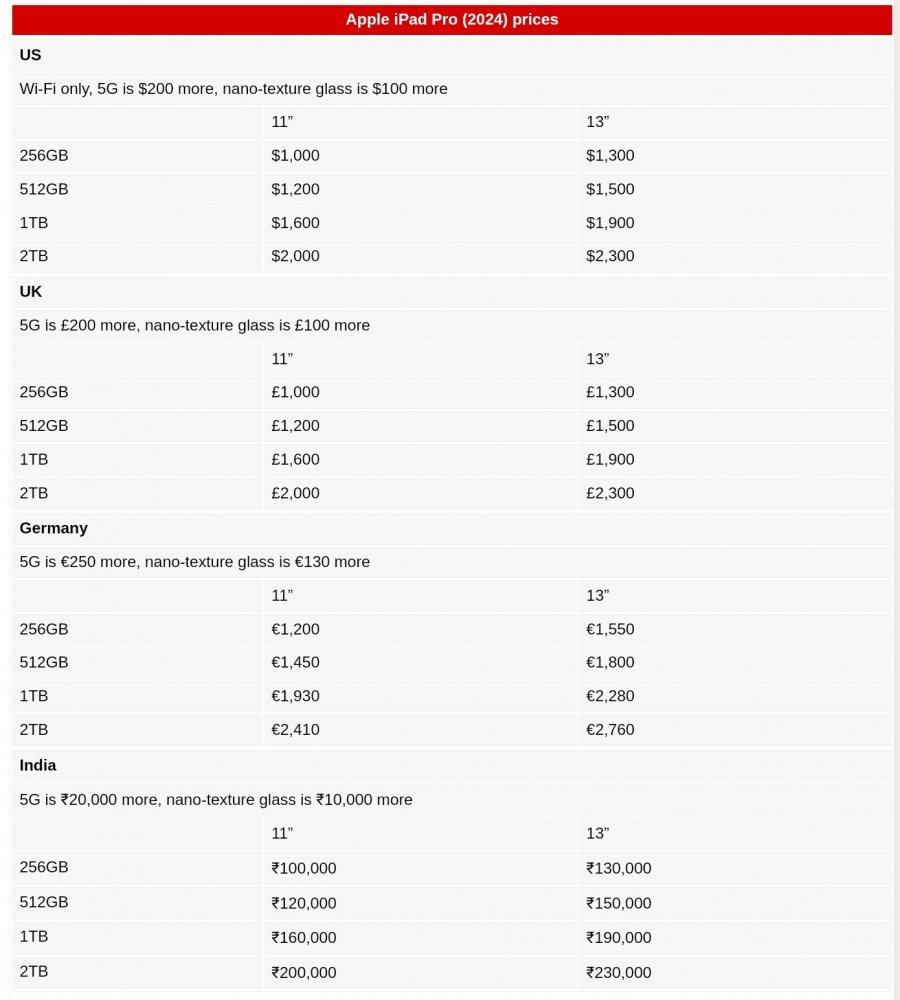Click the ₹150,000 price cell
Screen dimensions: 900x1000
point(619,903)
